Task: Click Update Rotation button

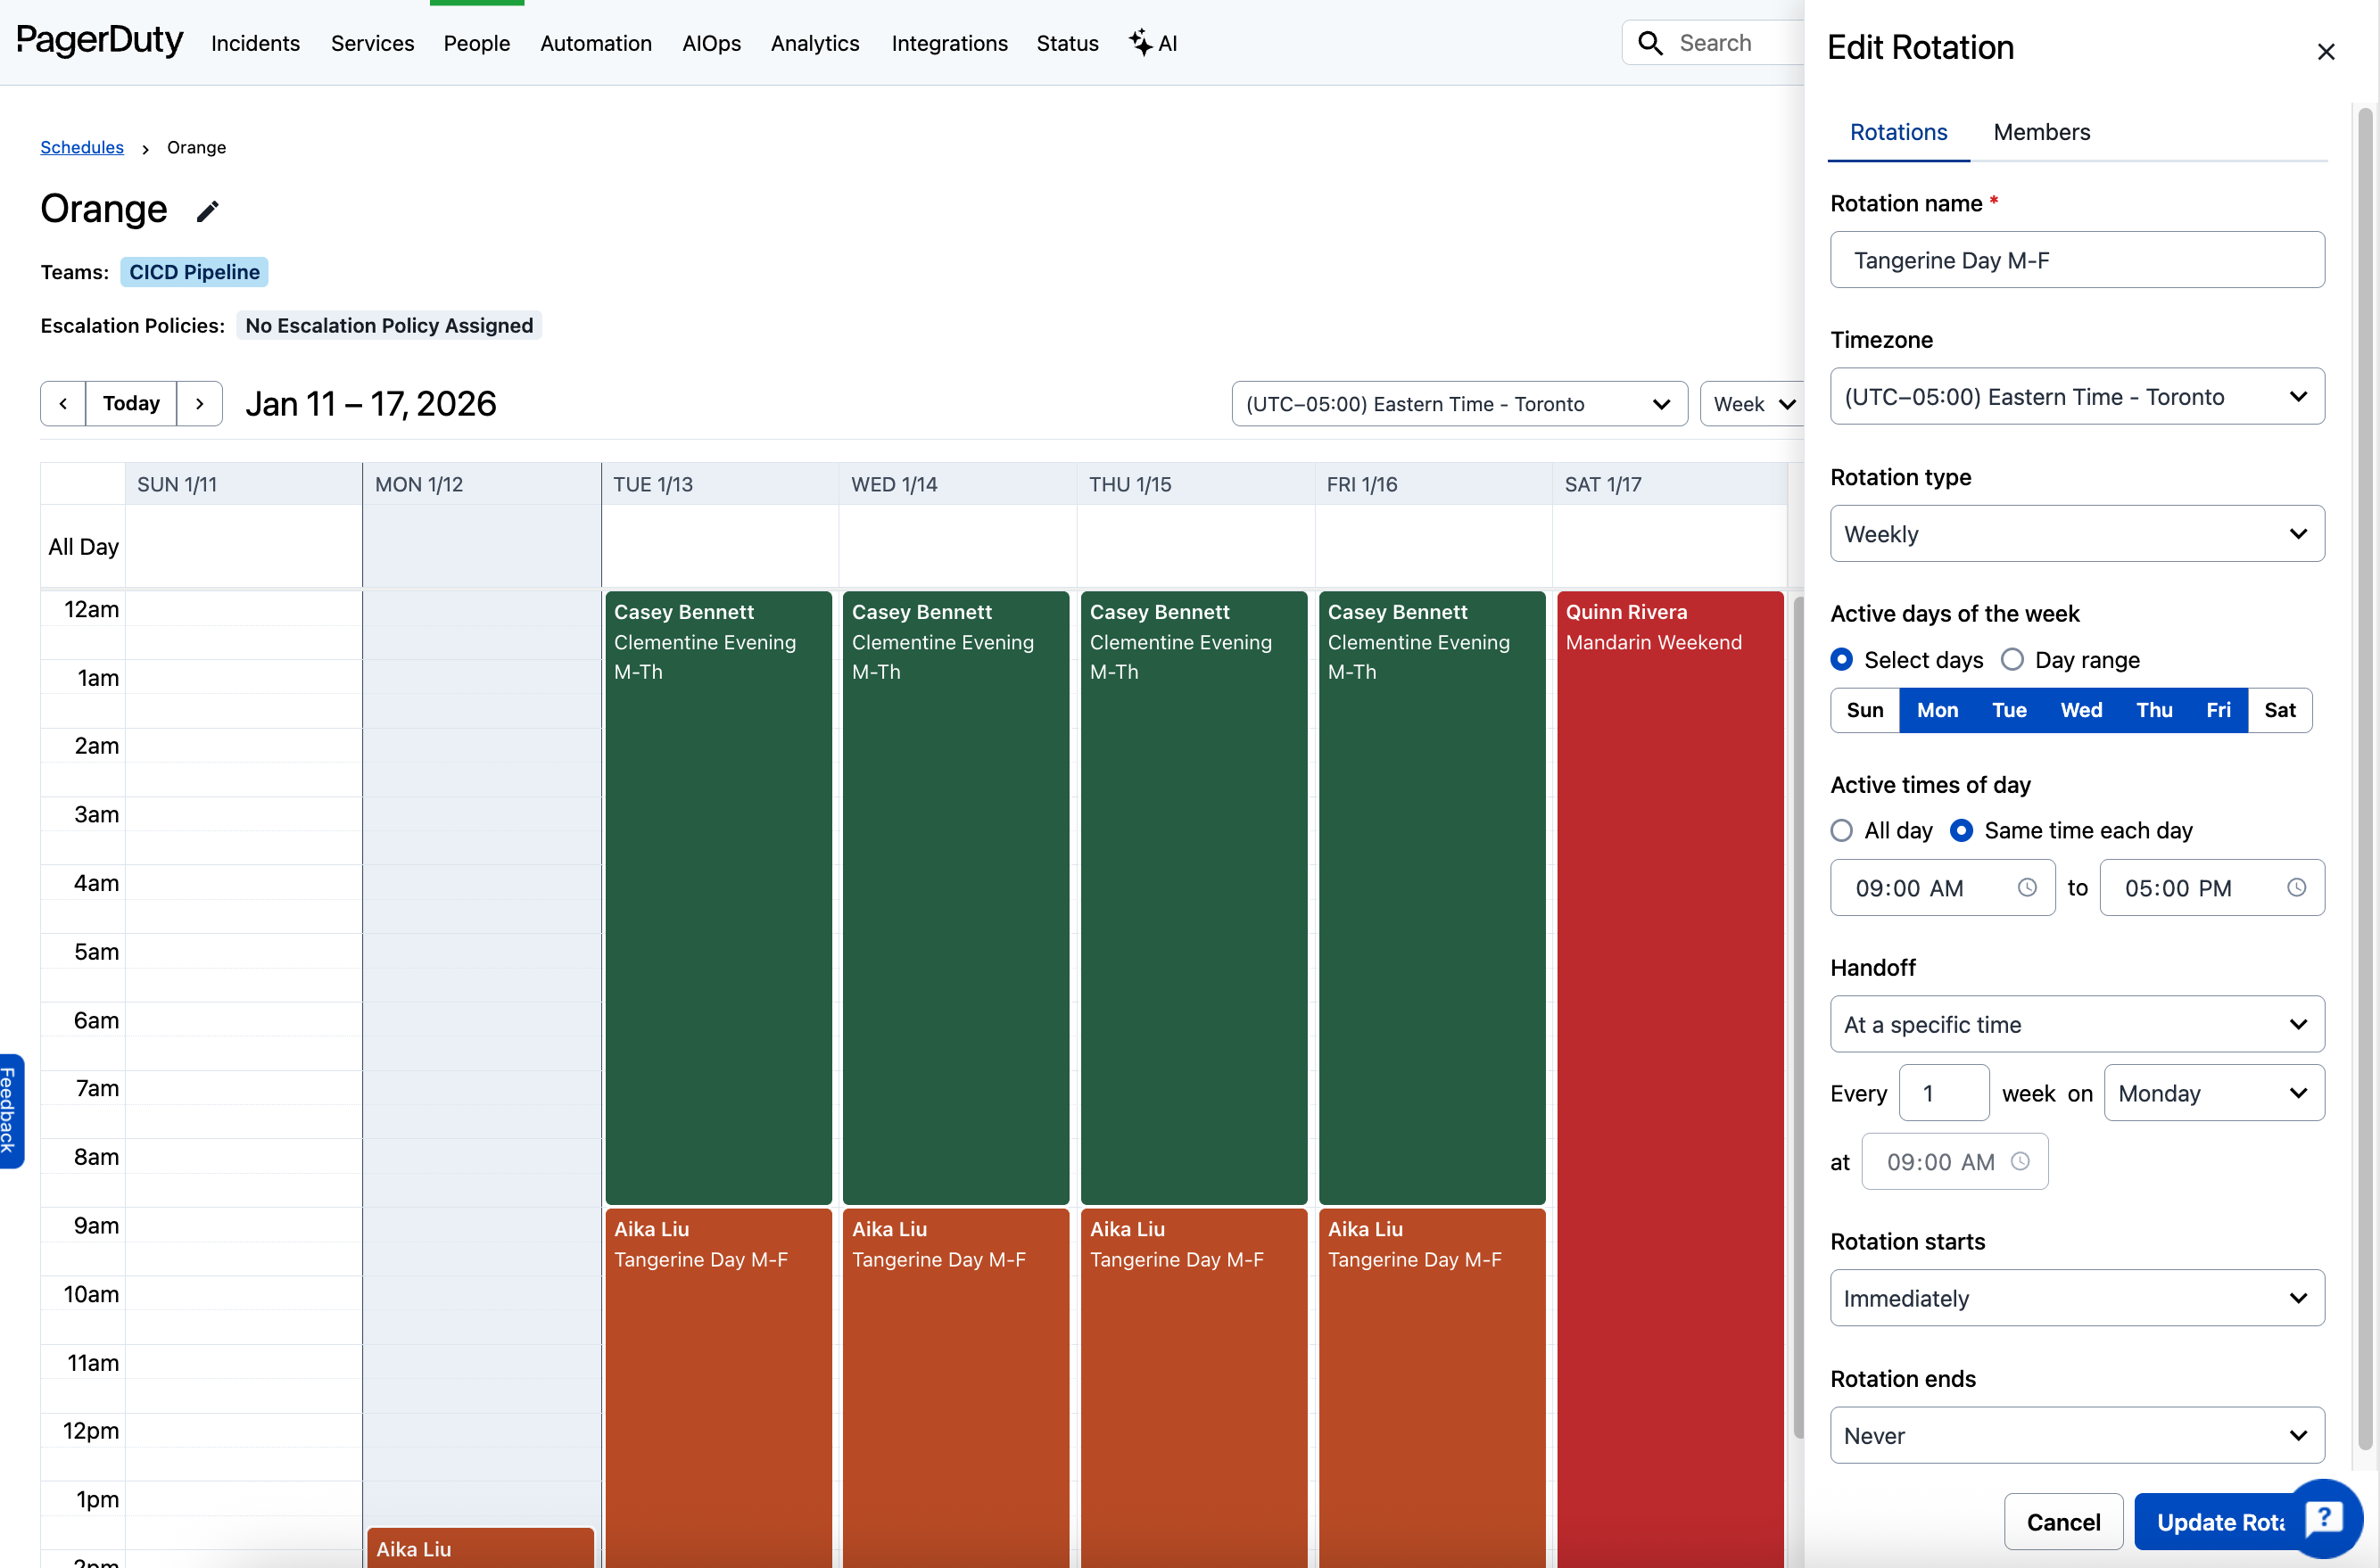Action: (2221, 1522)
